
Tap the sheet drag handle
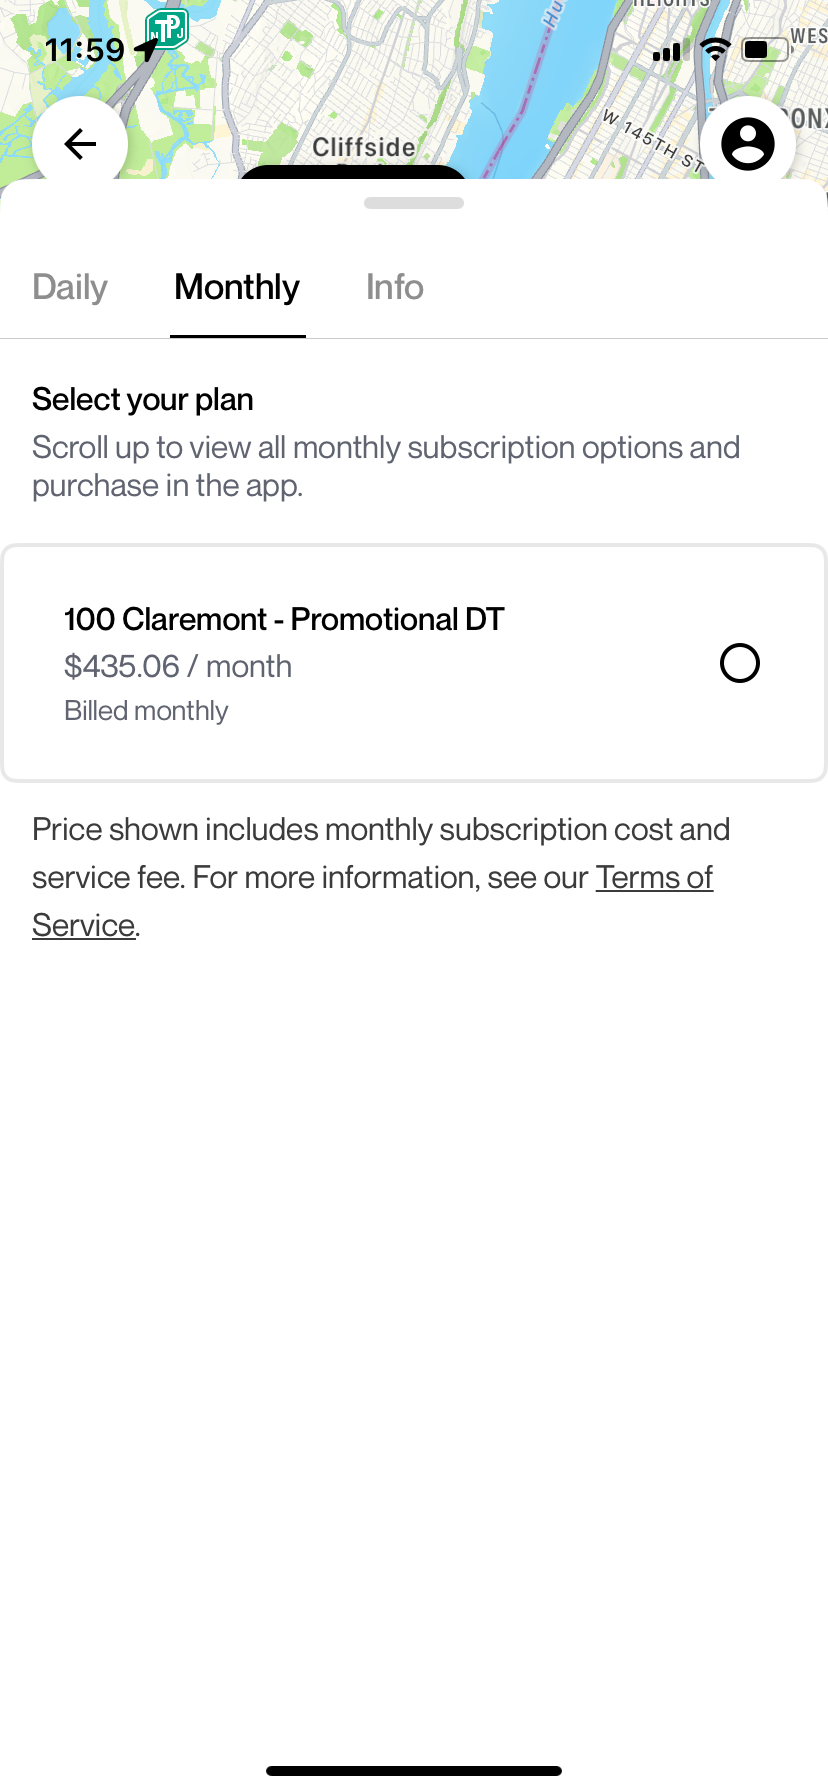pos(414,203)
